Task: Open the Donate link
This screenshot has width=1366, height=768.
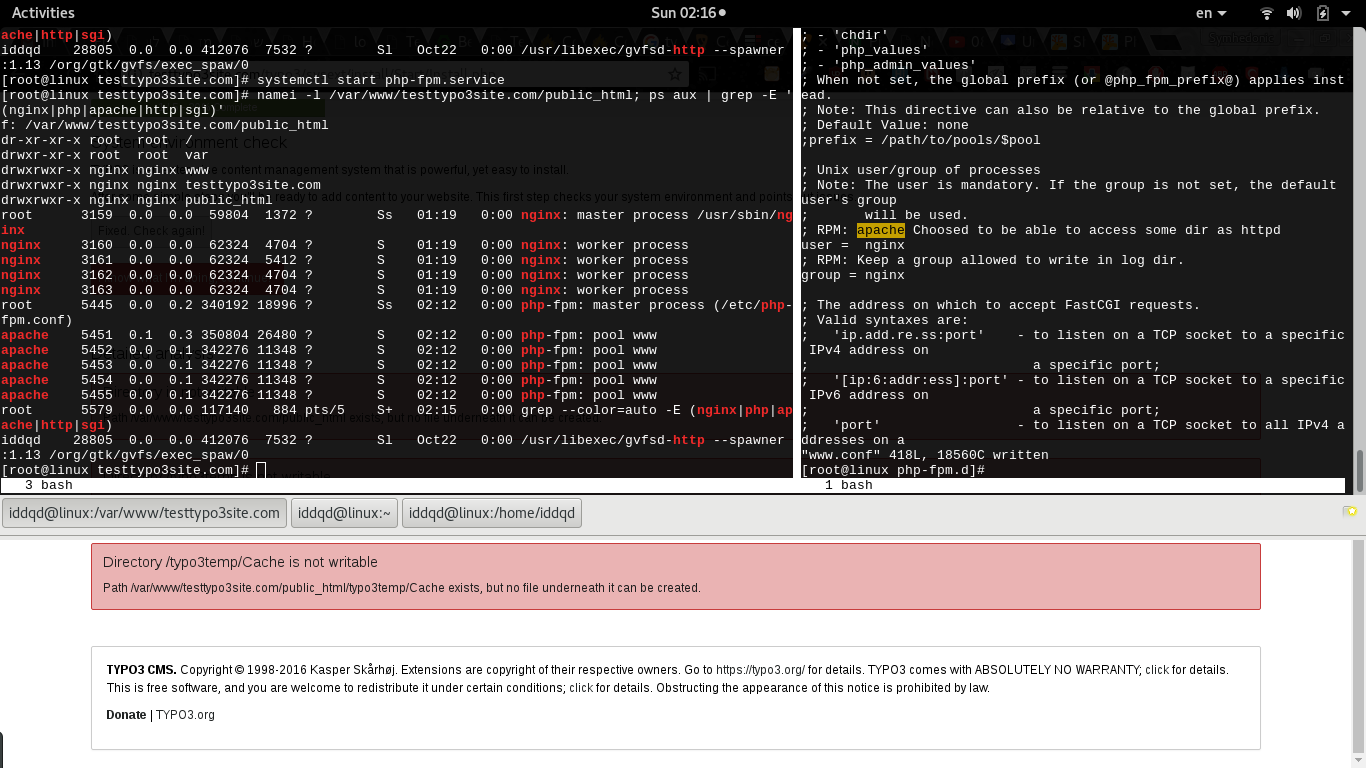Action: pos(126,715)
